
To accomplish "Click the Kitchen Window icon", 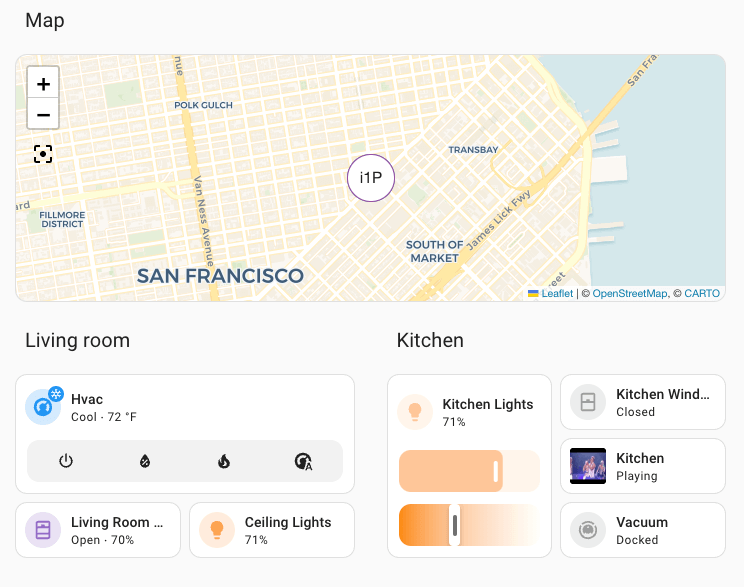I will point(588,402).
